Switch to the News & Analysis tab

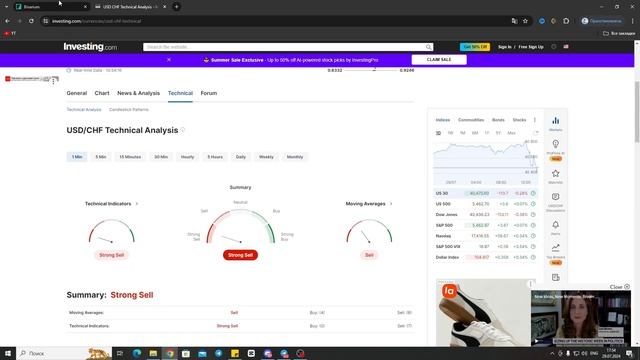coord(138,93)
